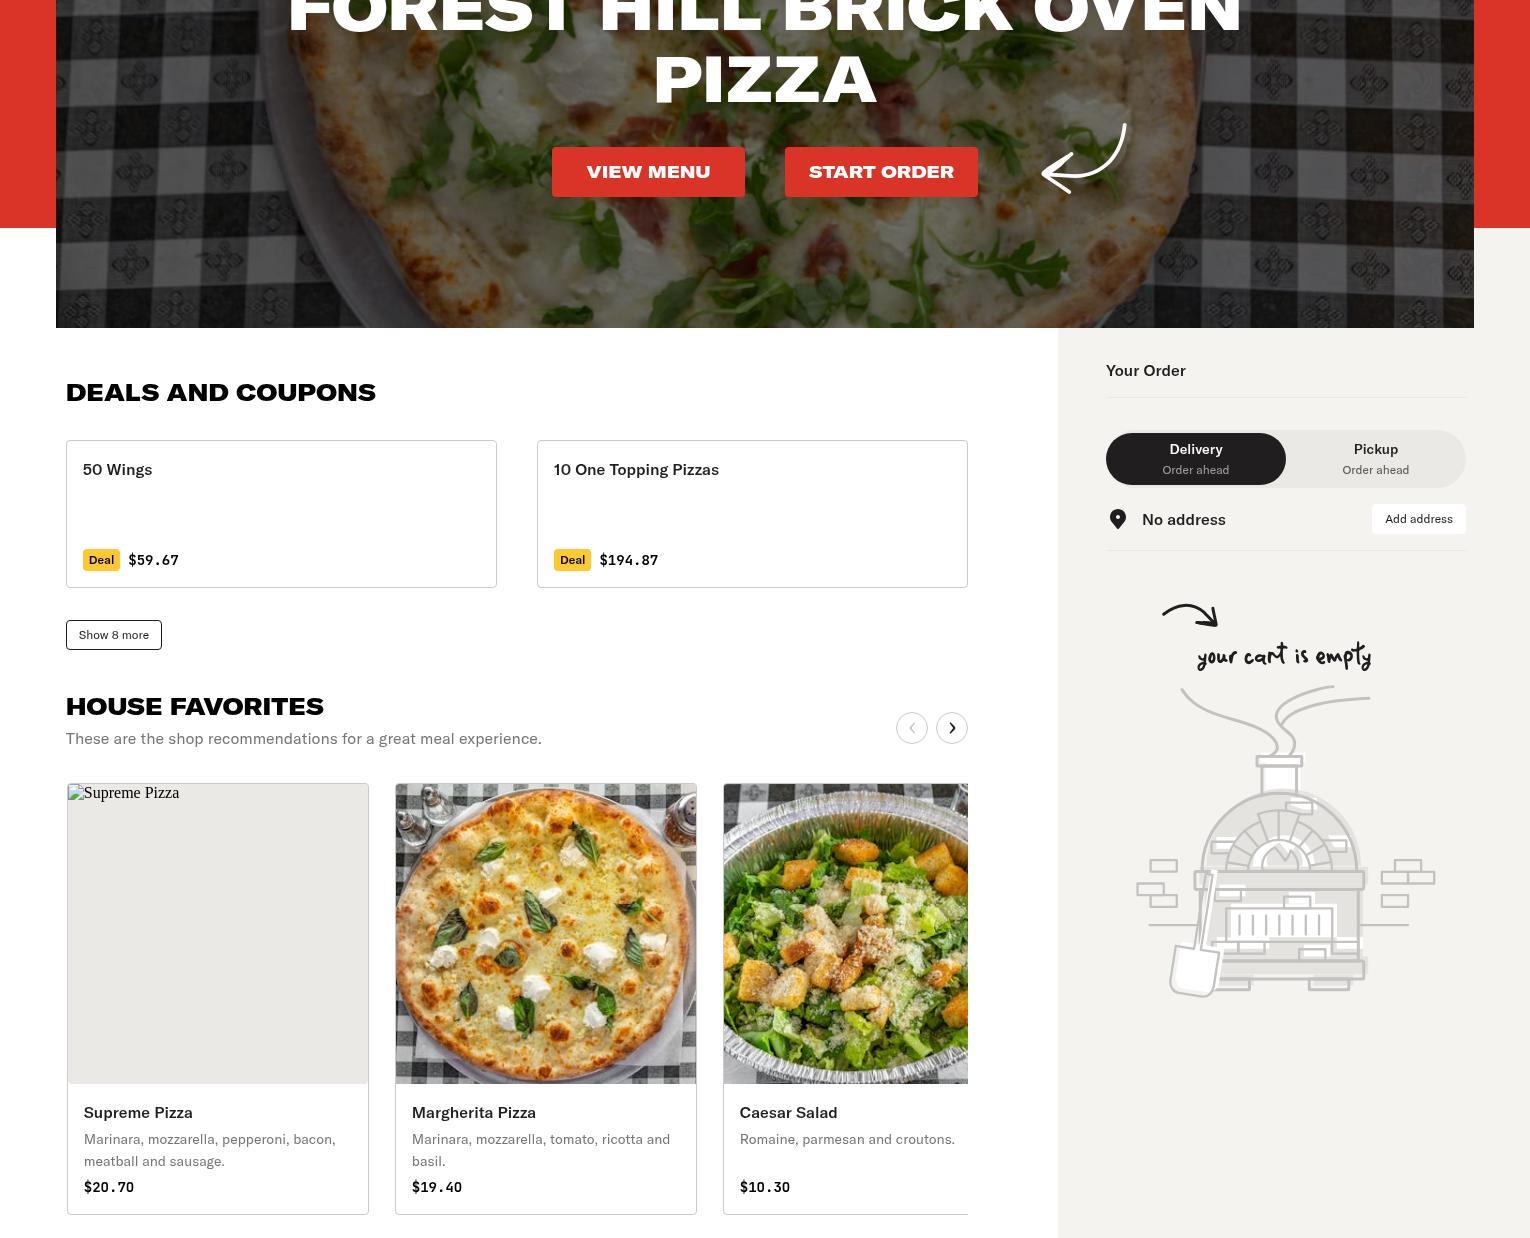Click the View Menu button

tap(648, 172)
